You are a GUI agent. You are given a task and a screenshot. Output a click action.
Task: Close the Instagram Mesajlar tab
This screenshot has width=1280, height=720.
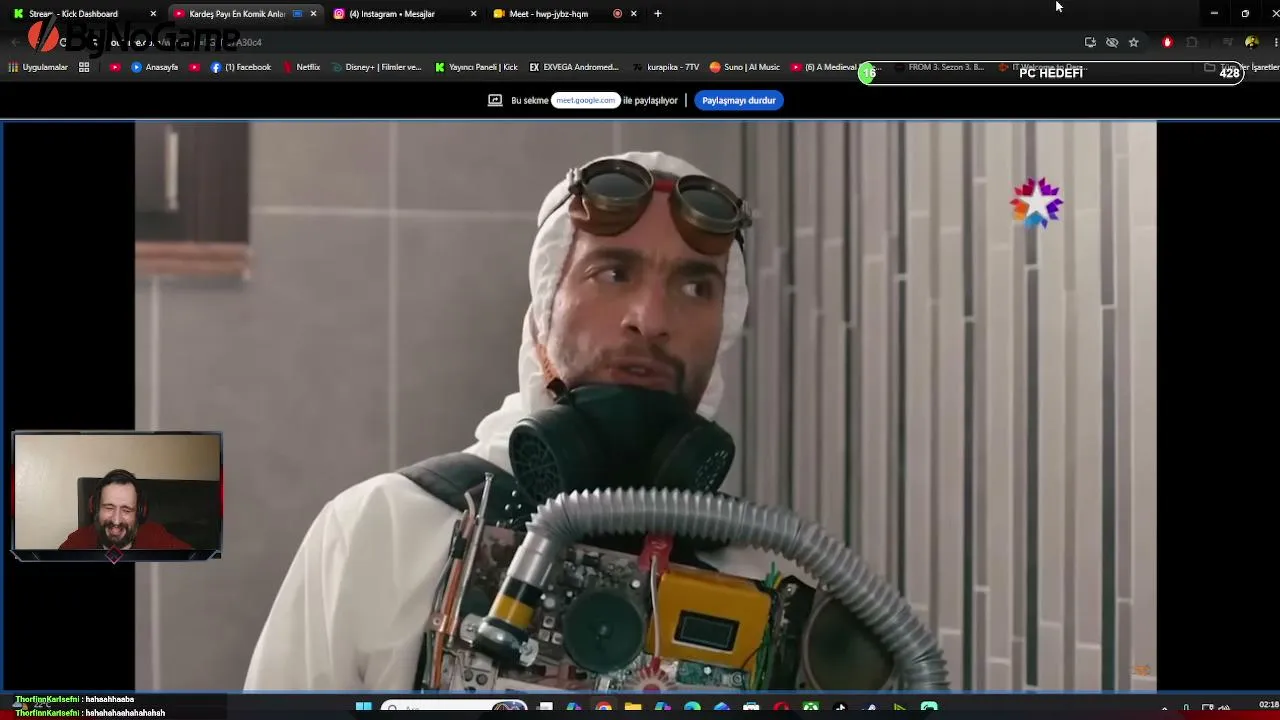point(474,14)
